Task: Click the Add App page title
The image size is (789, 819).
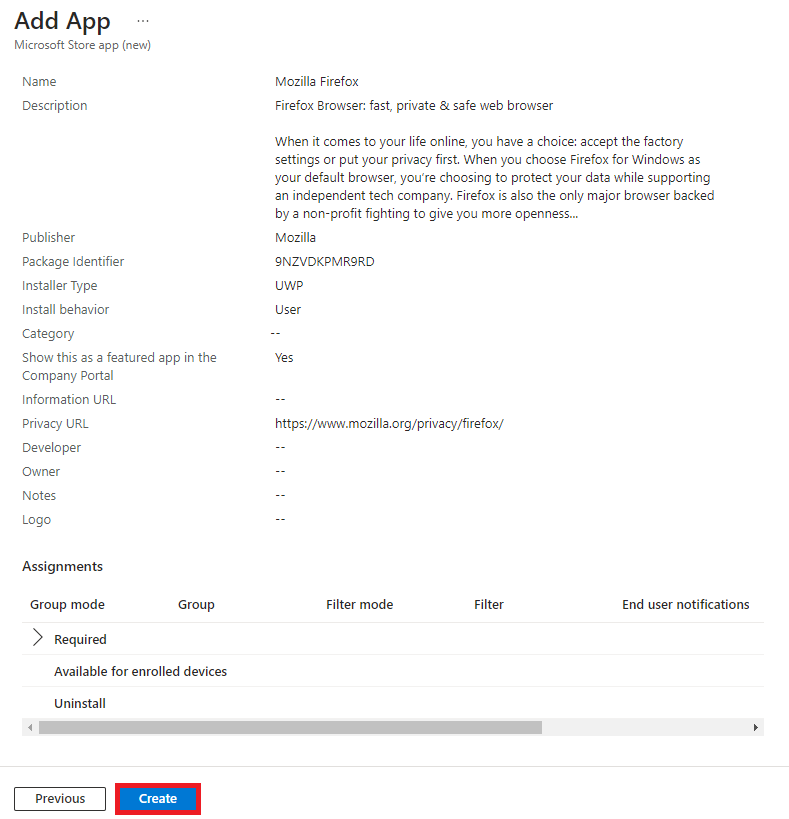Action: point(62,21)
